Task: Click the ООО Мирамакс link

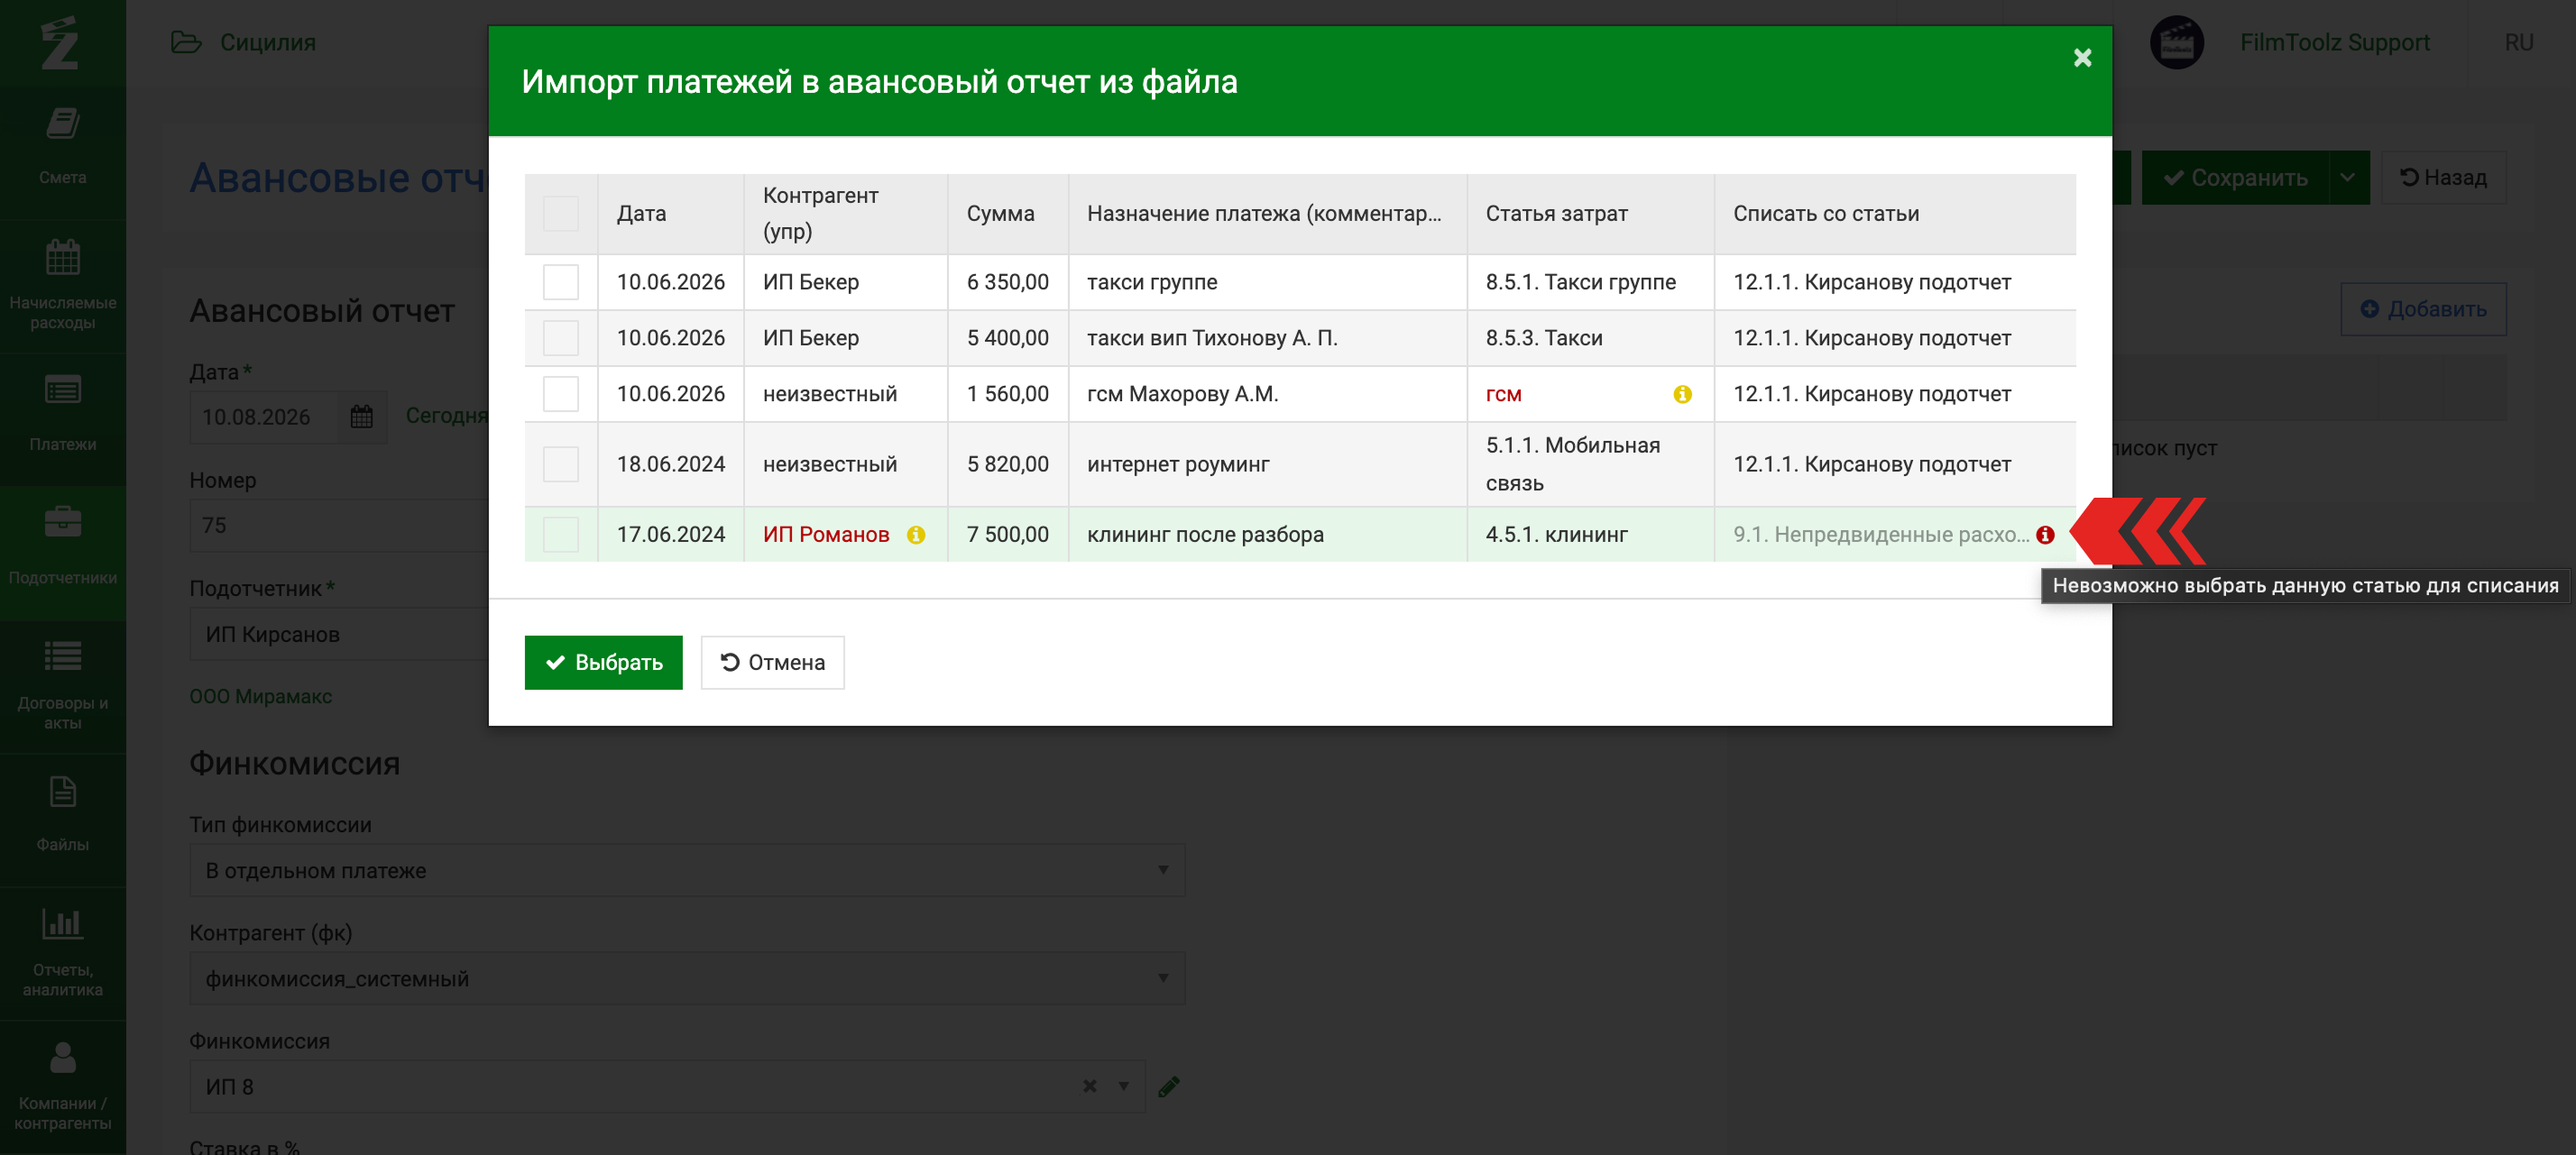Action: (260, 696)
